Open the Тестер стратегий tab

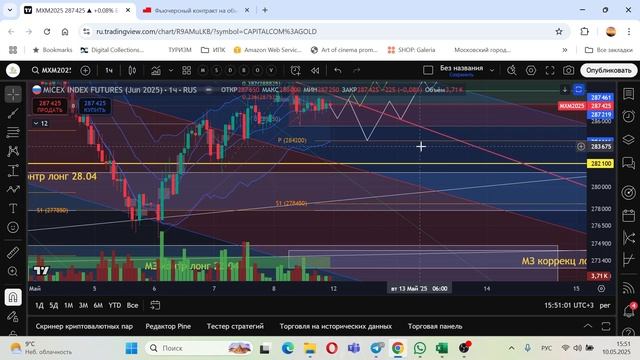[235, 327]
